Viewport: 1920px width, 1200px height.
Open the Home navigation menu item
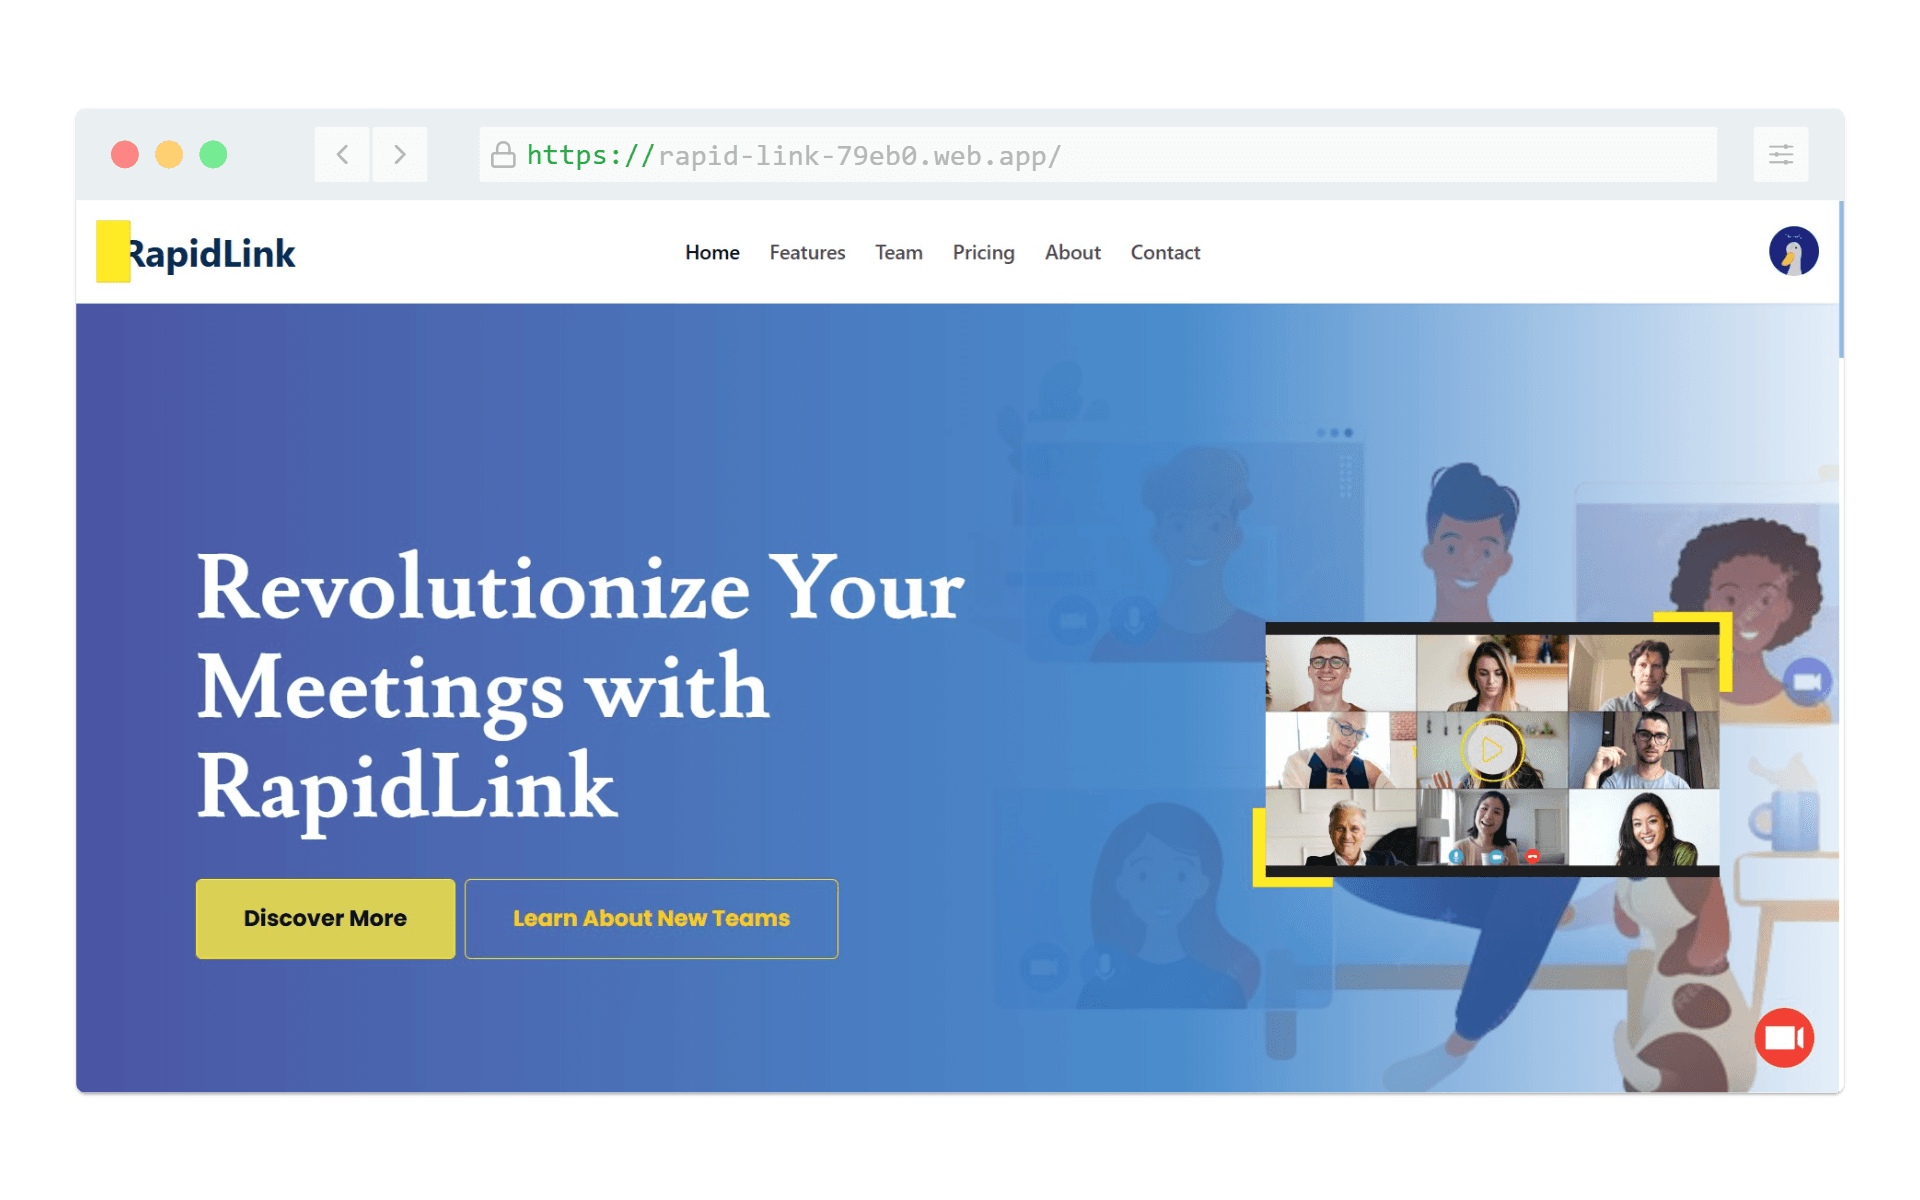pos(712,250)
